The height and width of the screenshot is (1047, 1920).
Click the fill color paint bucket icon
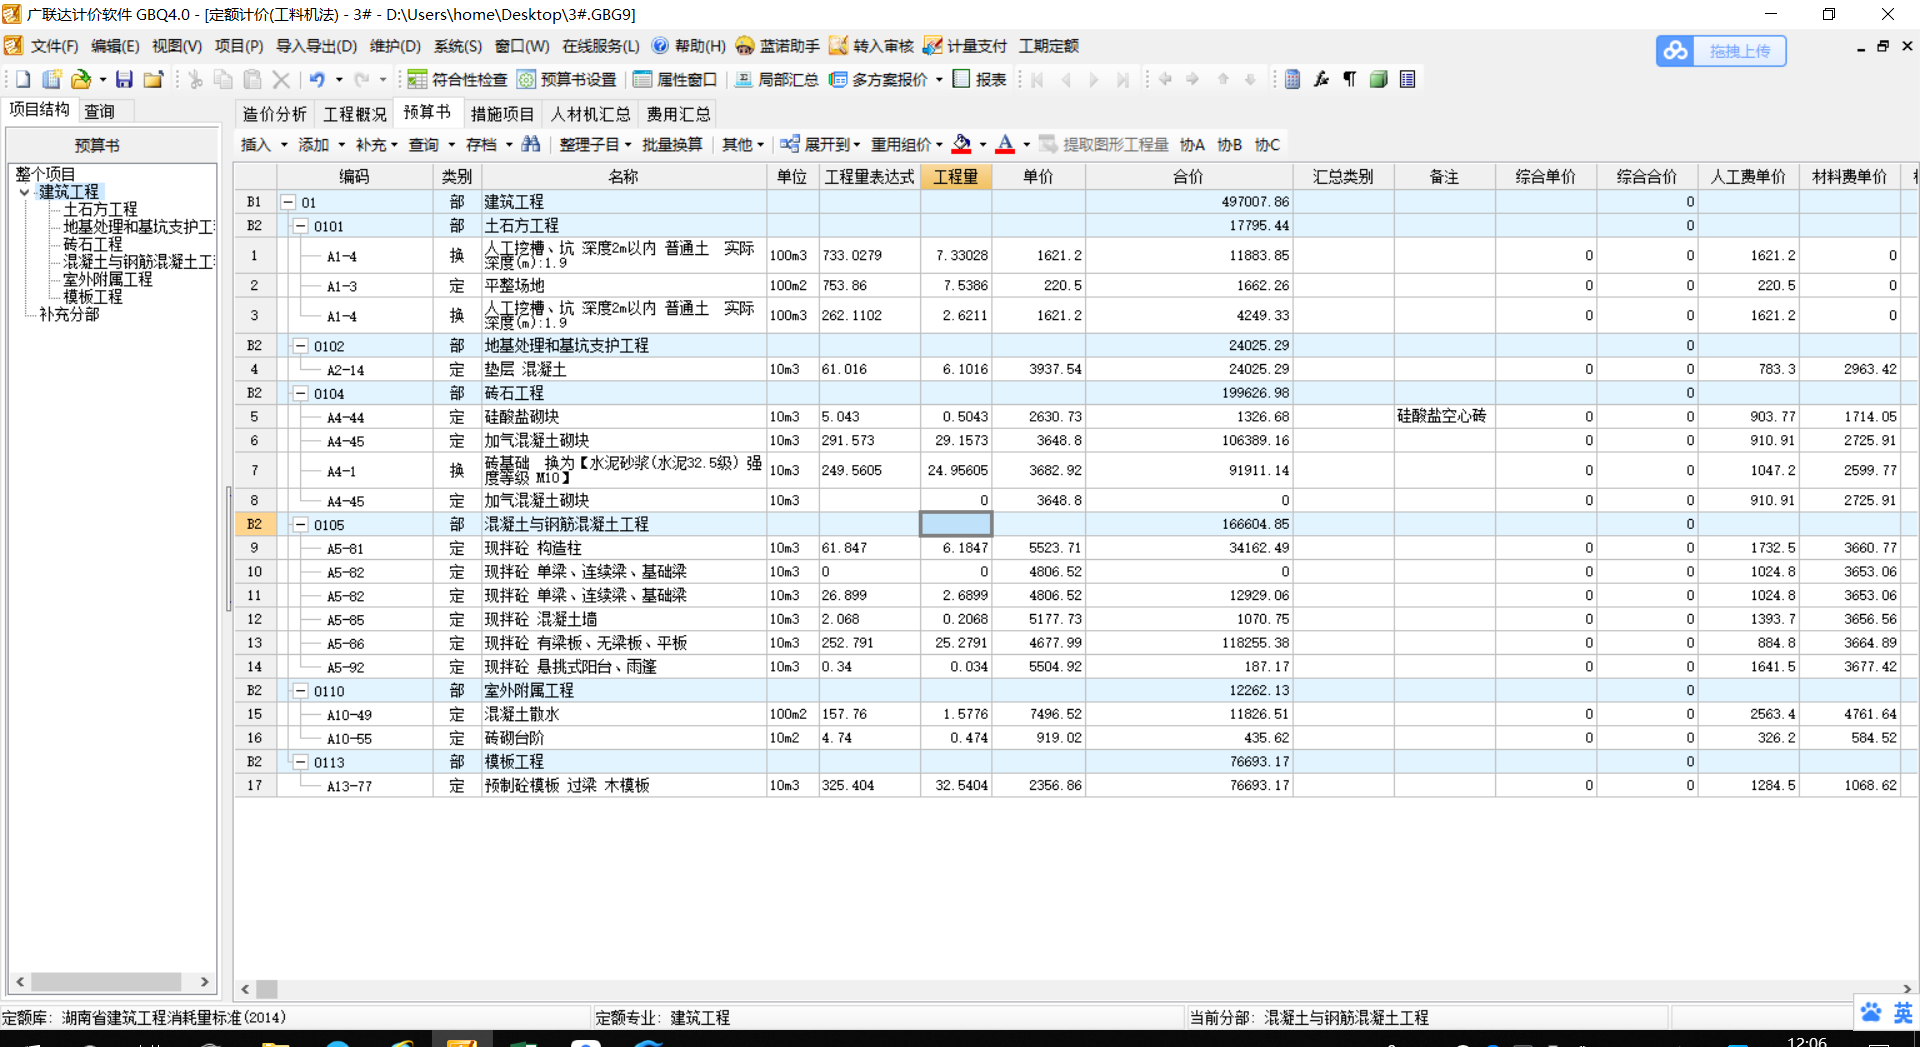961,144
